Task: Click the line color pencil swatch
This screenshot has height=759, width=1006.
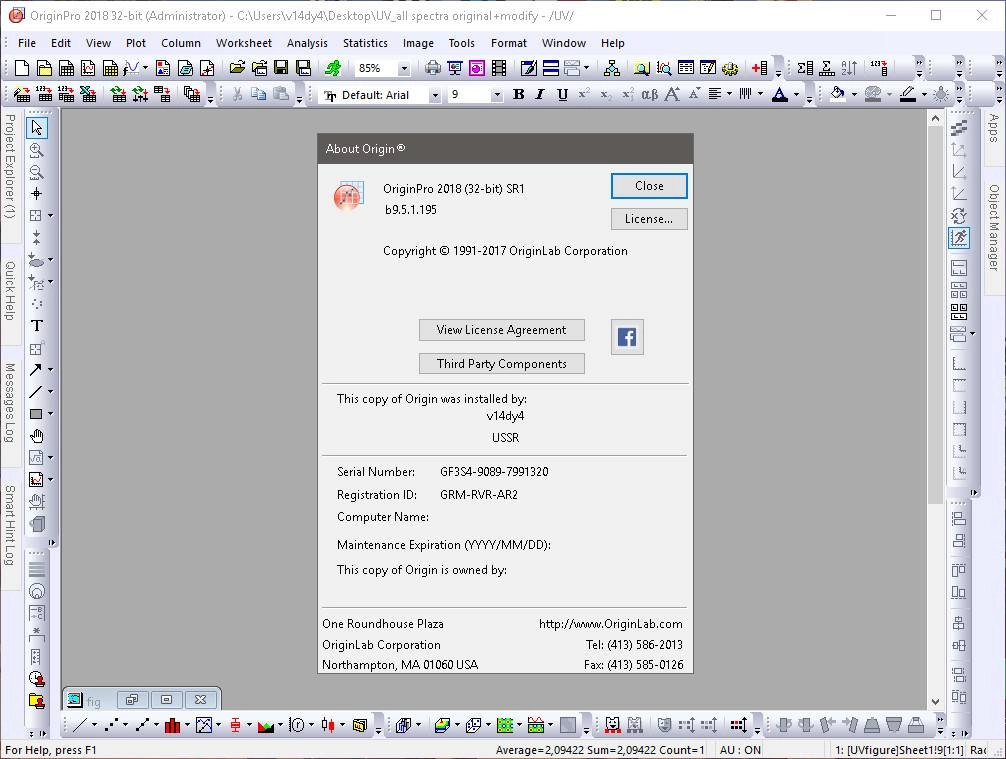Action: pos(908,95)
